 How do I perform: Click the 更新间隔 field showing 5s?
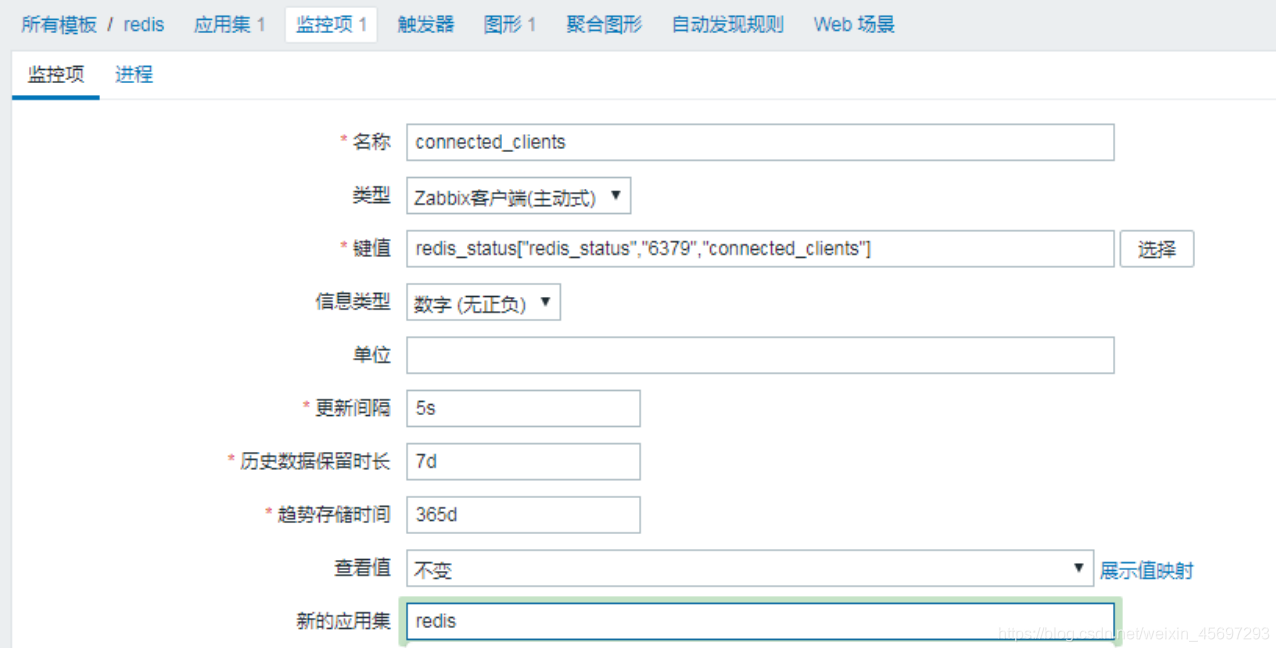[x=523, y=409]
